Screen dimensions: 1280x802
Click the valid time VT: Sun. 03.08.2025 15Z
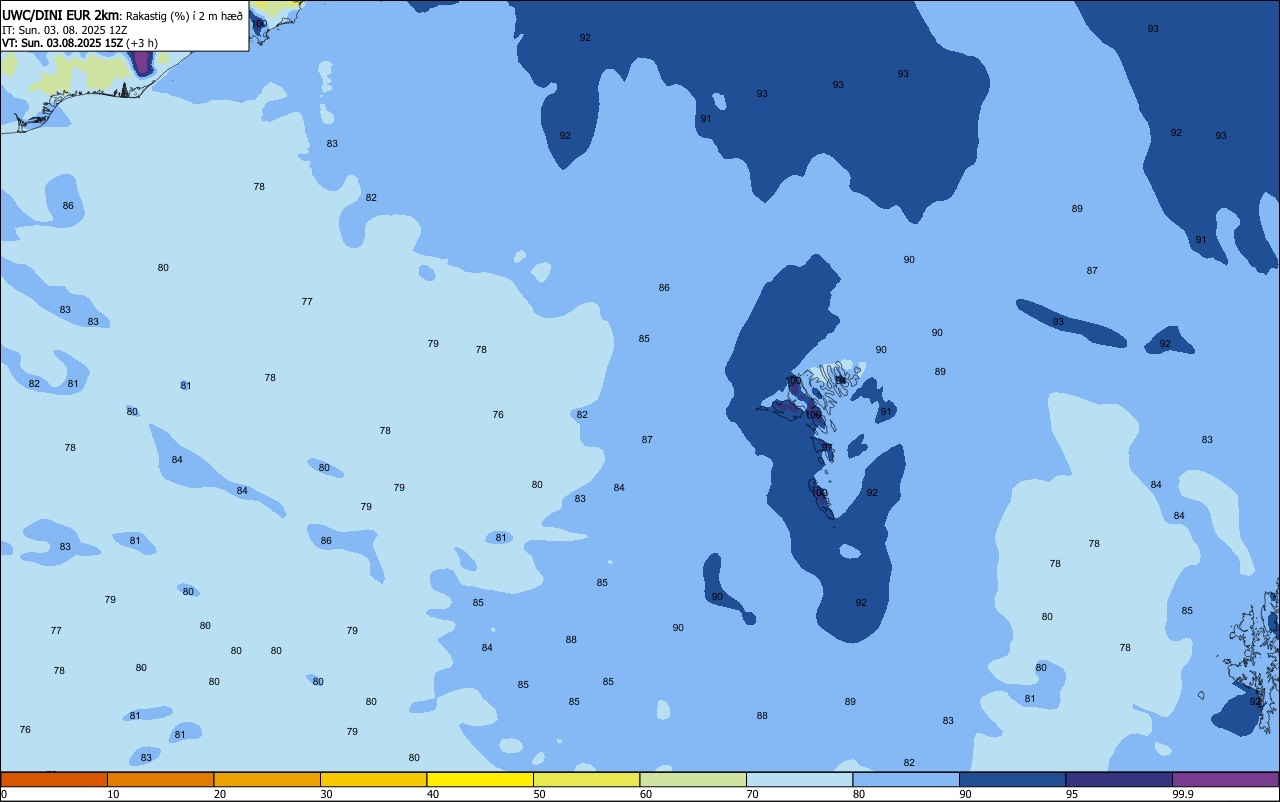click(x=62, y=43)
